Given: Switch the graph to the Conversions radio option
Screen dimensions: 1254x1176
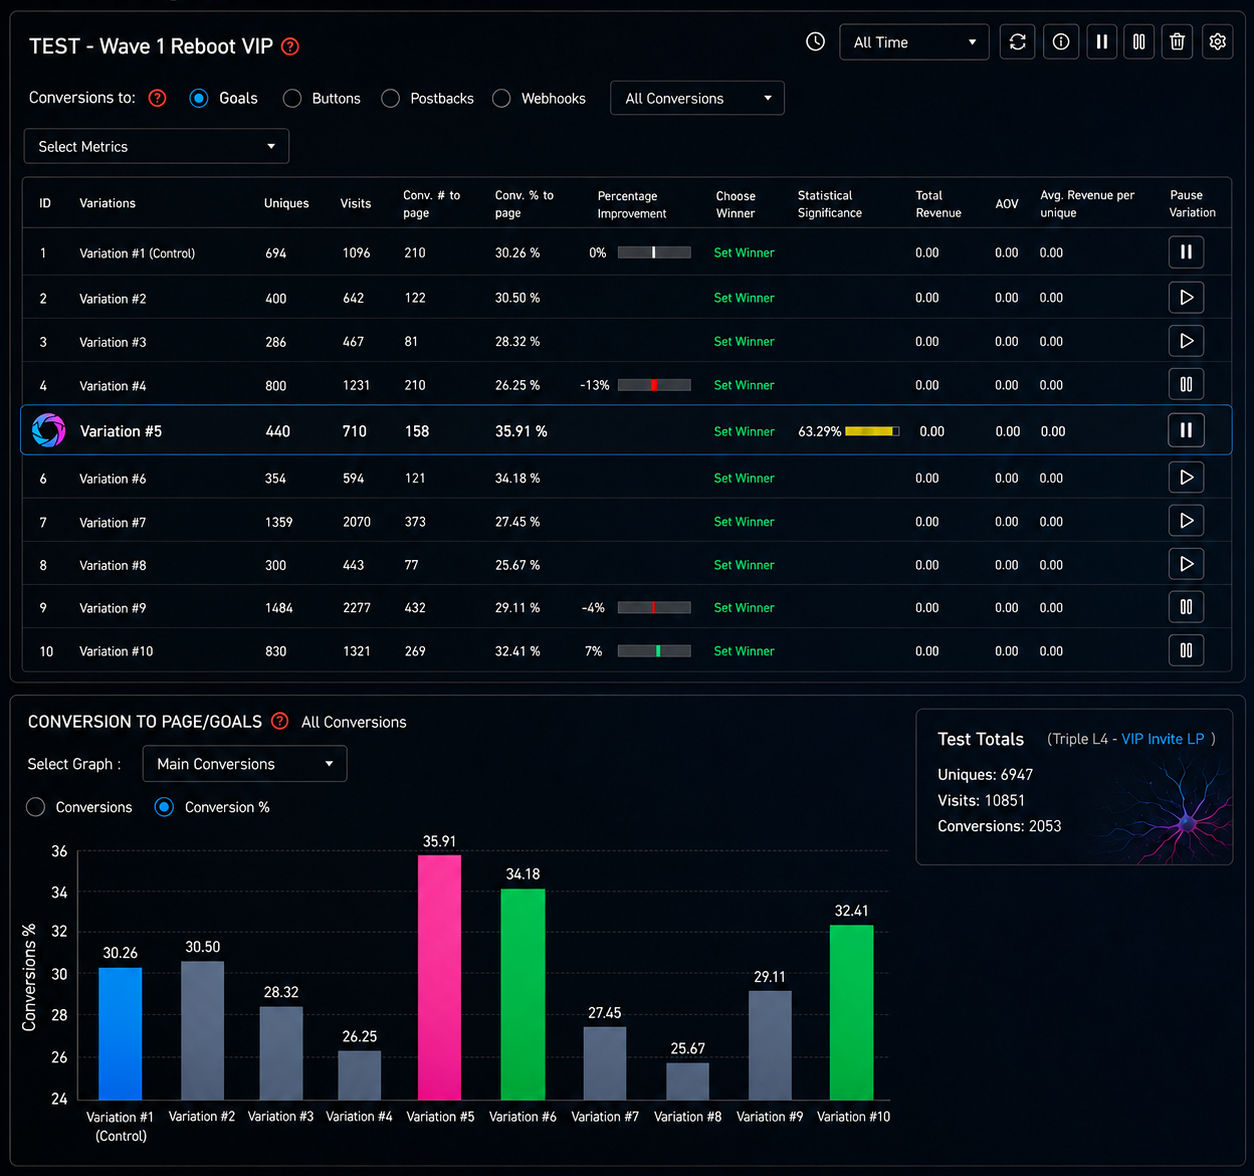Looking at the screenshot, I should tap(36, 807).
